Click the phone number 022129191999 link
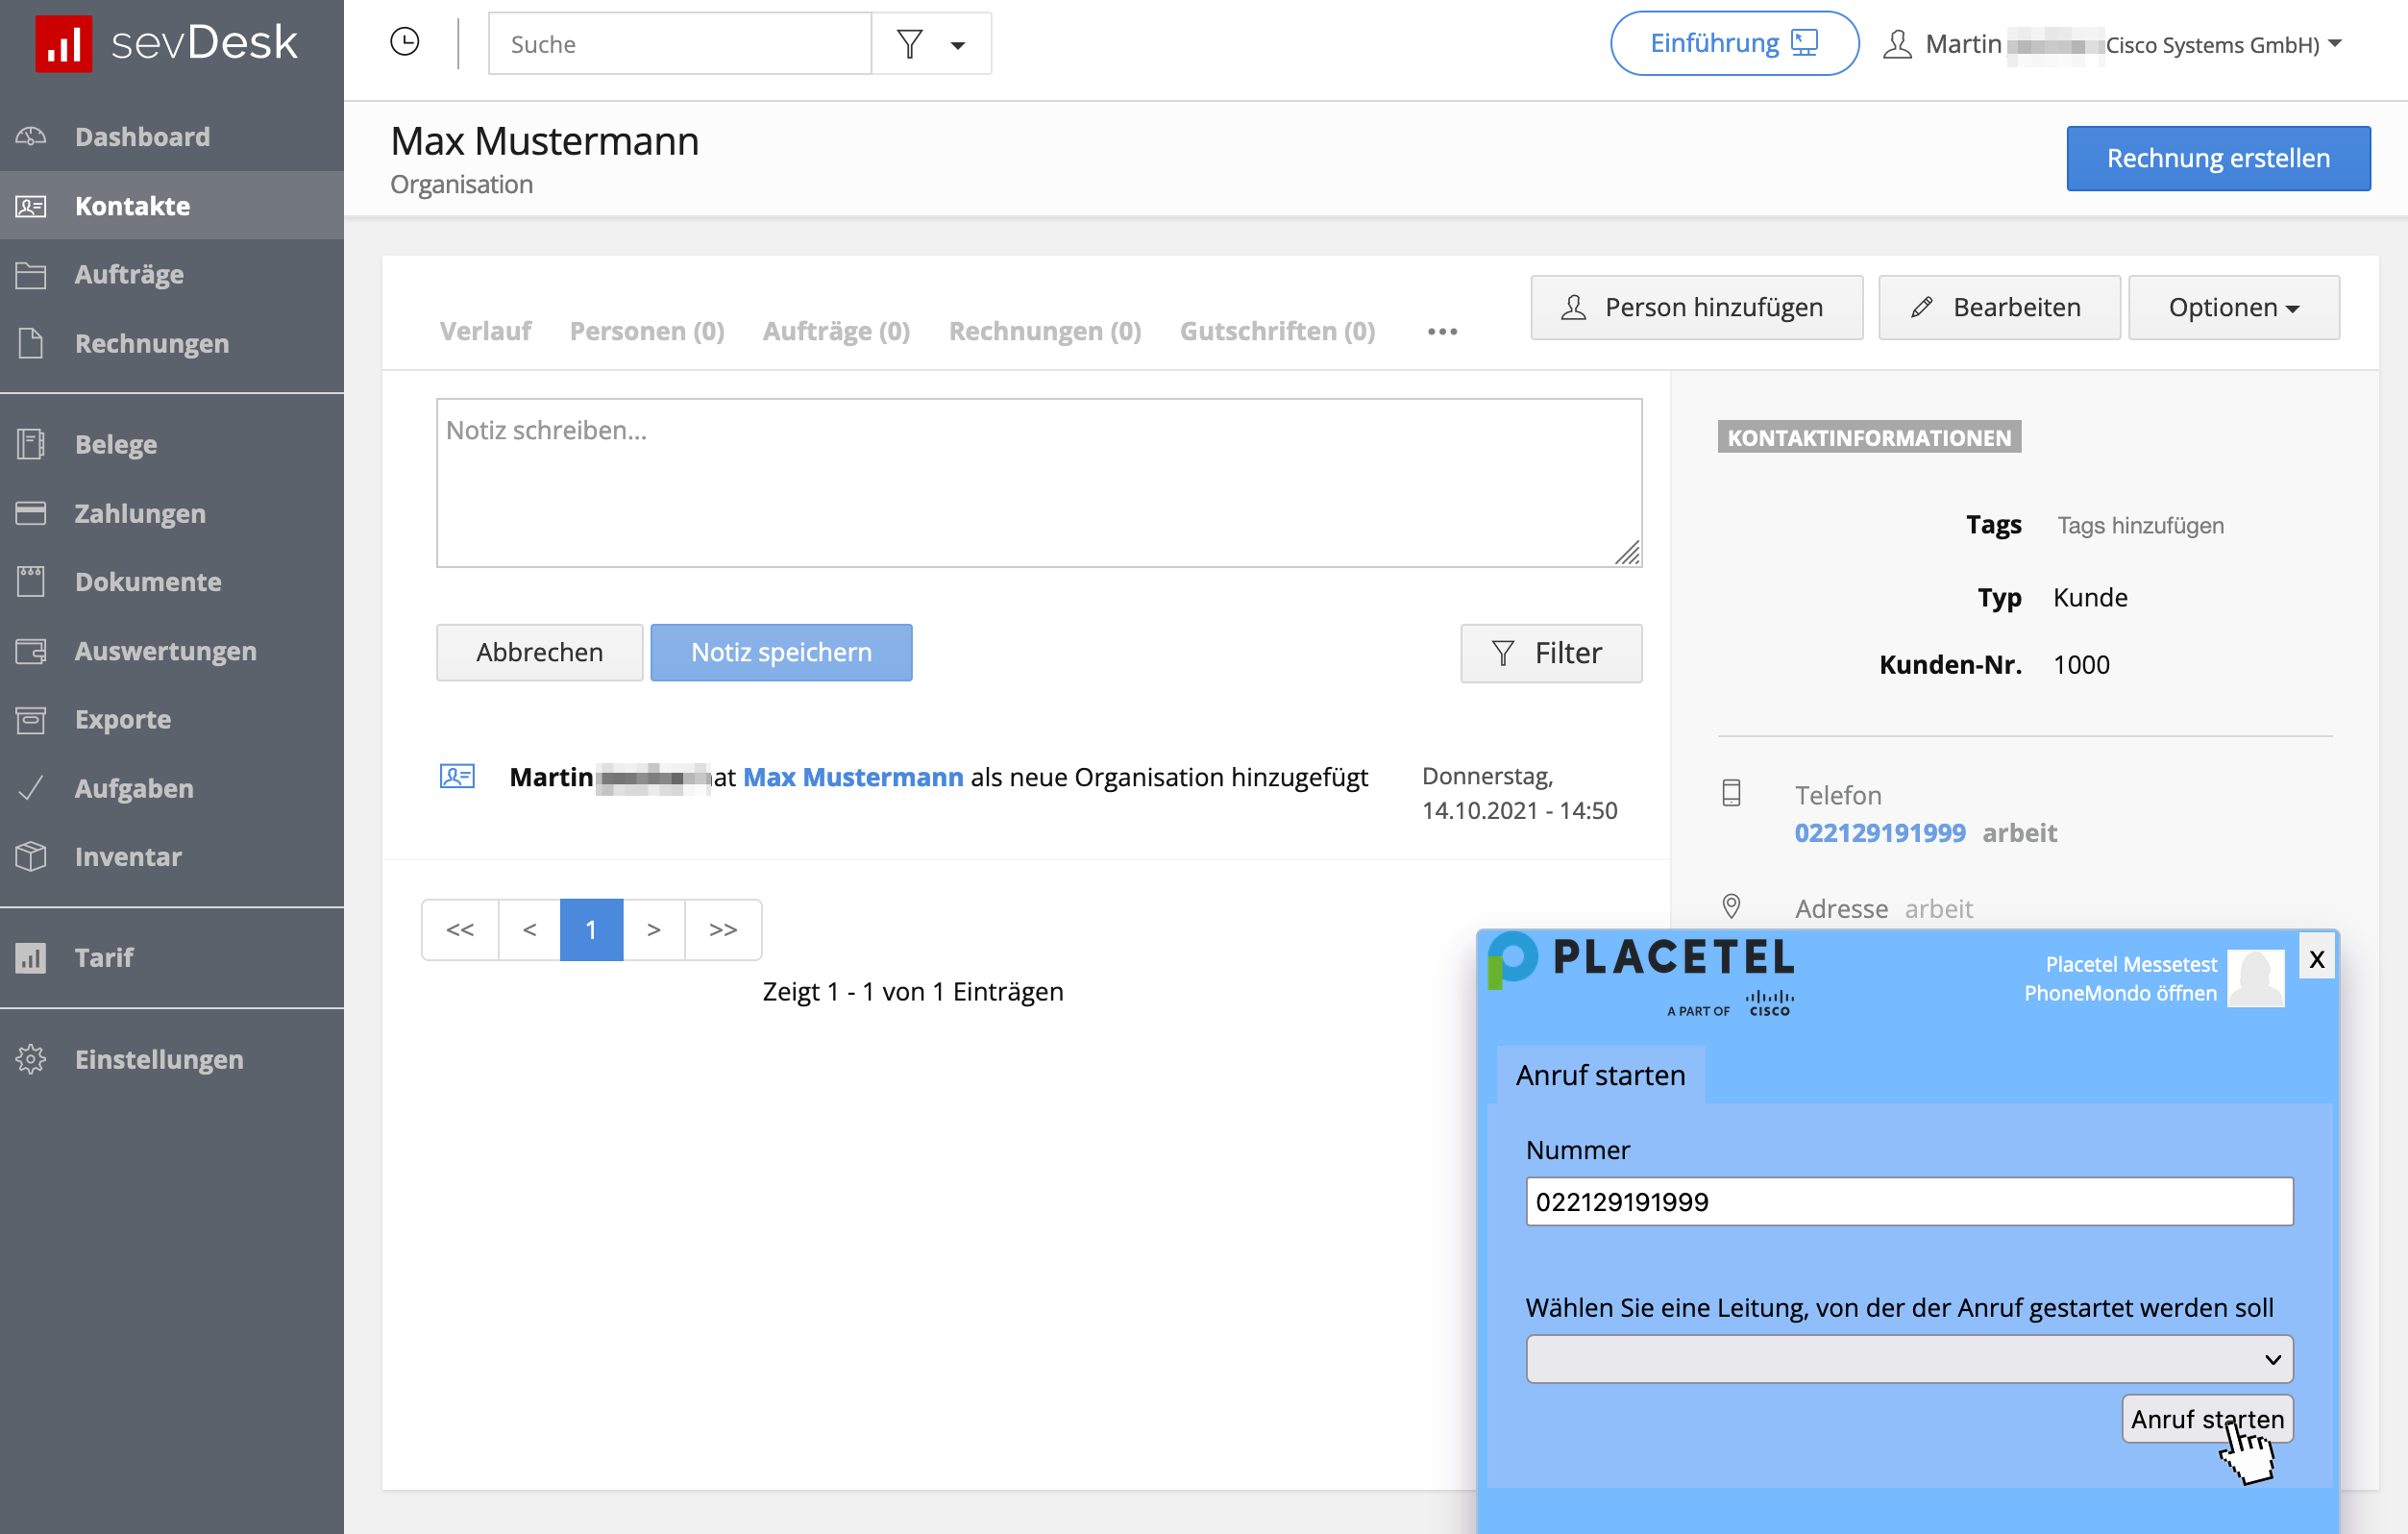This screenshot has width=2408, height=1534. point(1880,832)
